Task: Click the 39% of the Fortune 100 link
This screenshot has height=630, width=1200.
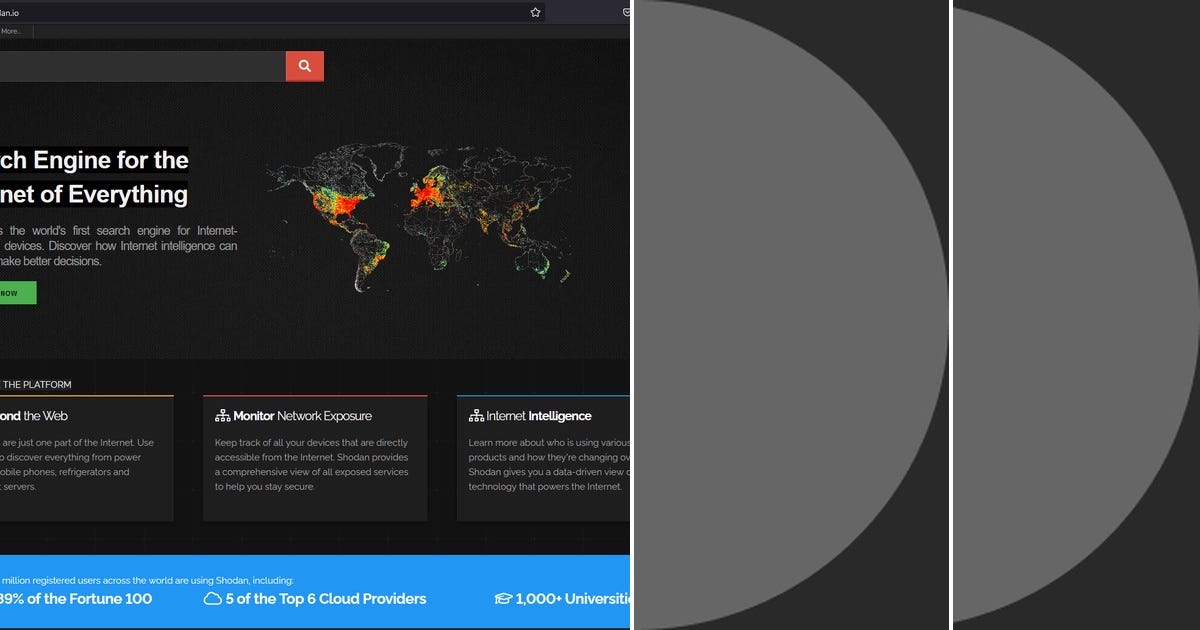Action: (x=78, y=599)
